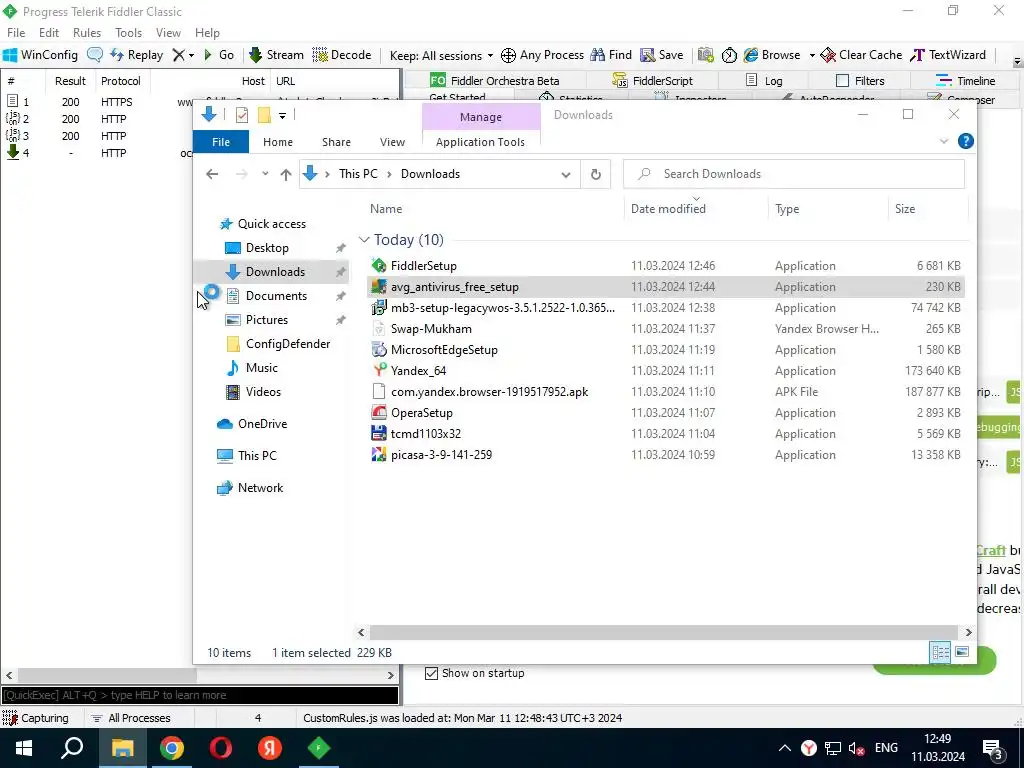Sort files by Name column header

[386, 209]
